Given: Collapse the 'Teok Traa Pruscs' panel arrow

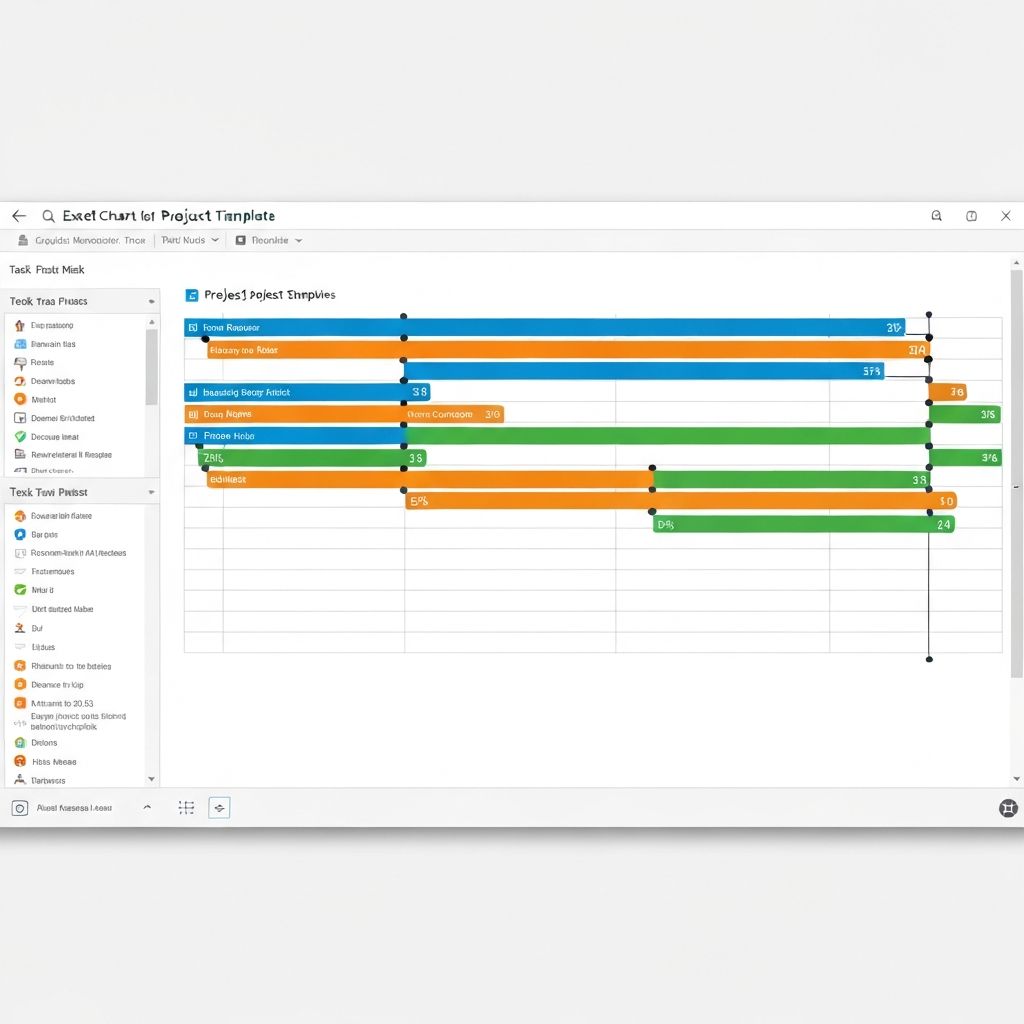Looking at the screenshot, I should point(152,302).
